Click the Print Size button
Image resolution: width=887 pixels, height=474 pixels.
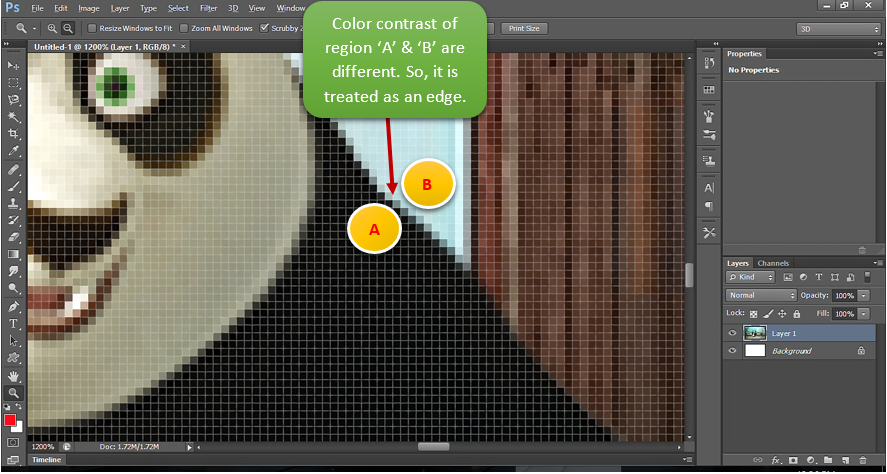click(x=524, y=28)
